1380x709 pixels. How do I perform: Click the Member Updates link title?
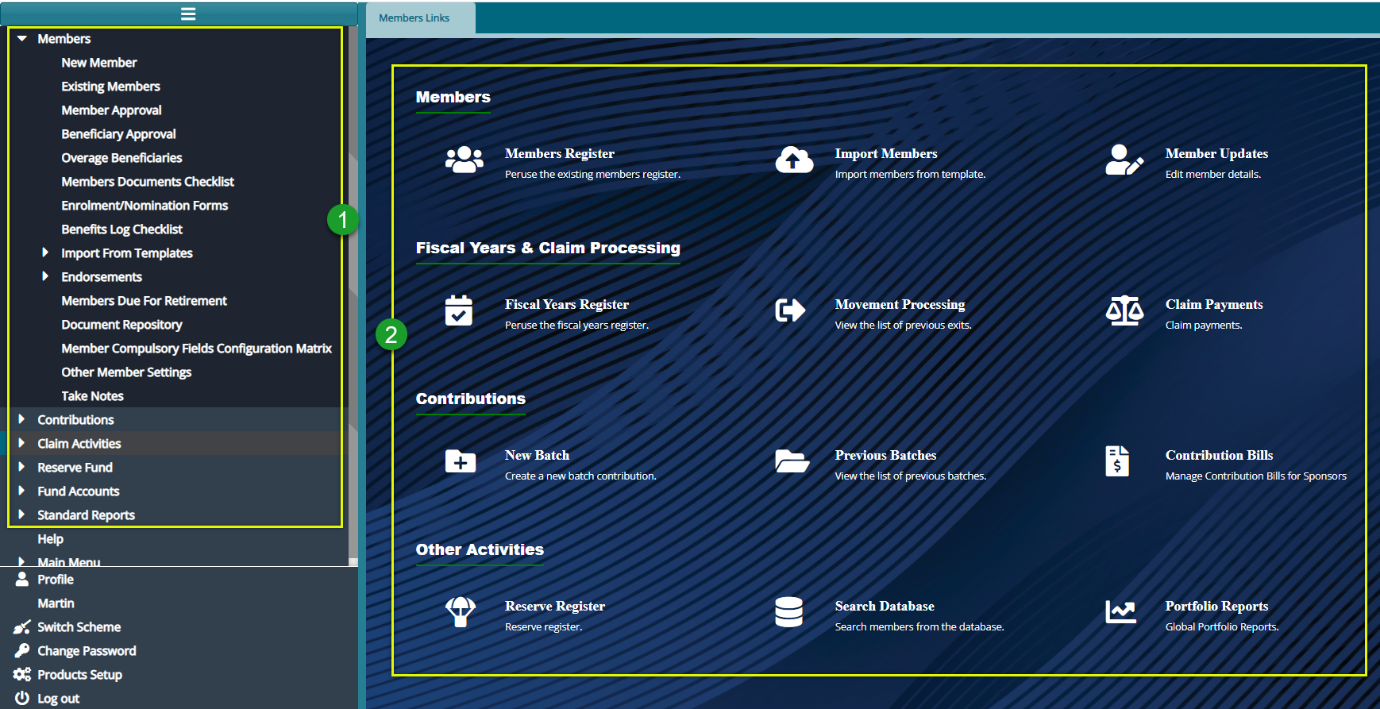click(x=1217, y=154)
